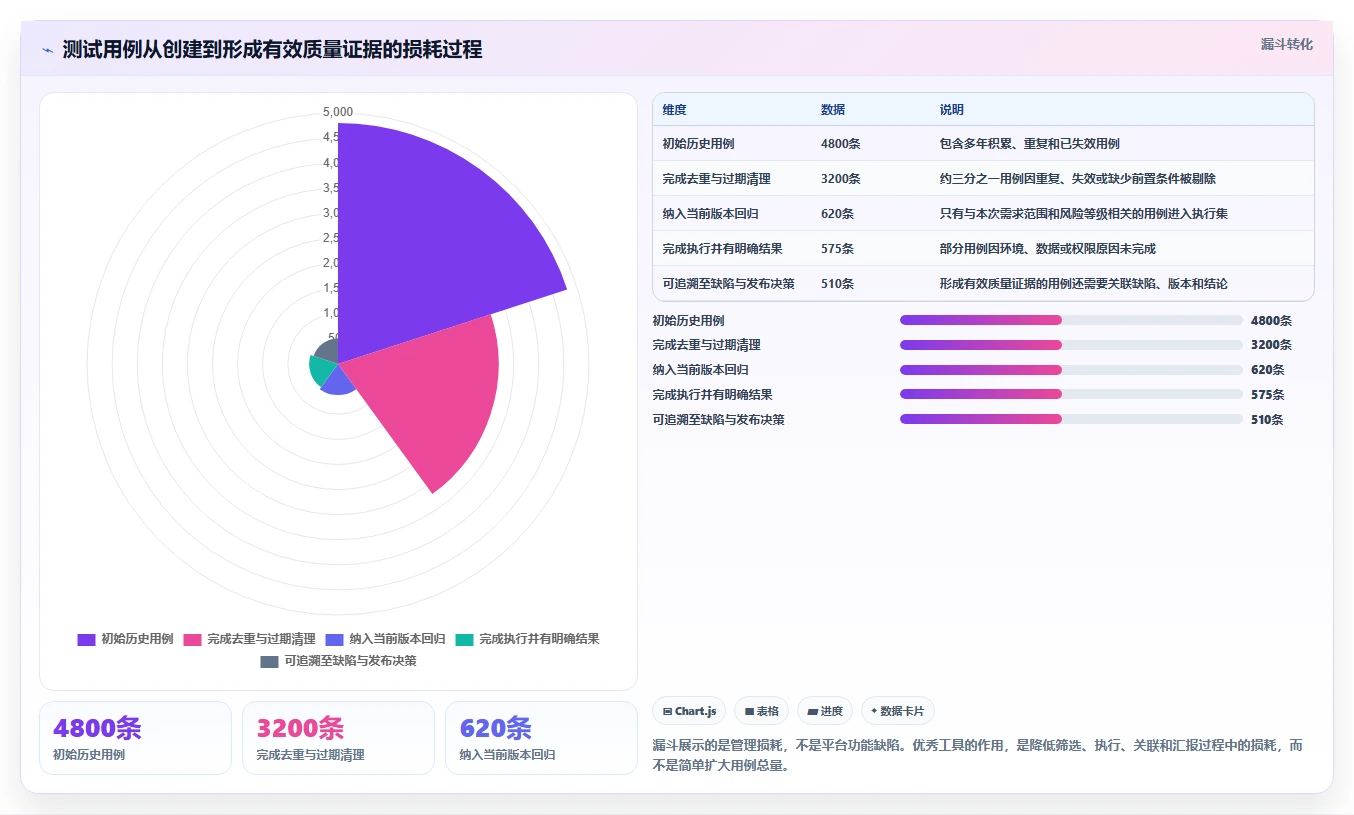Screen dimensions: 1354x815
Task: Click the 数据 table column header
Action: point(833,110)
